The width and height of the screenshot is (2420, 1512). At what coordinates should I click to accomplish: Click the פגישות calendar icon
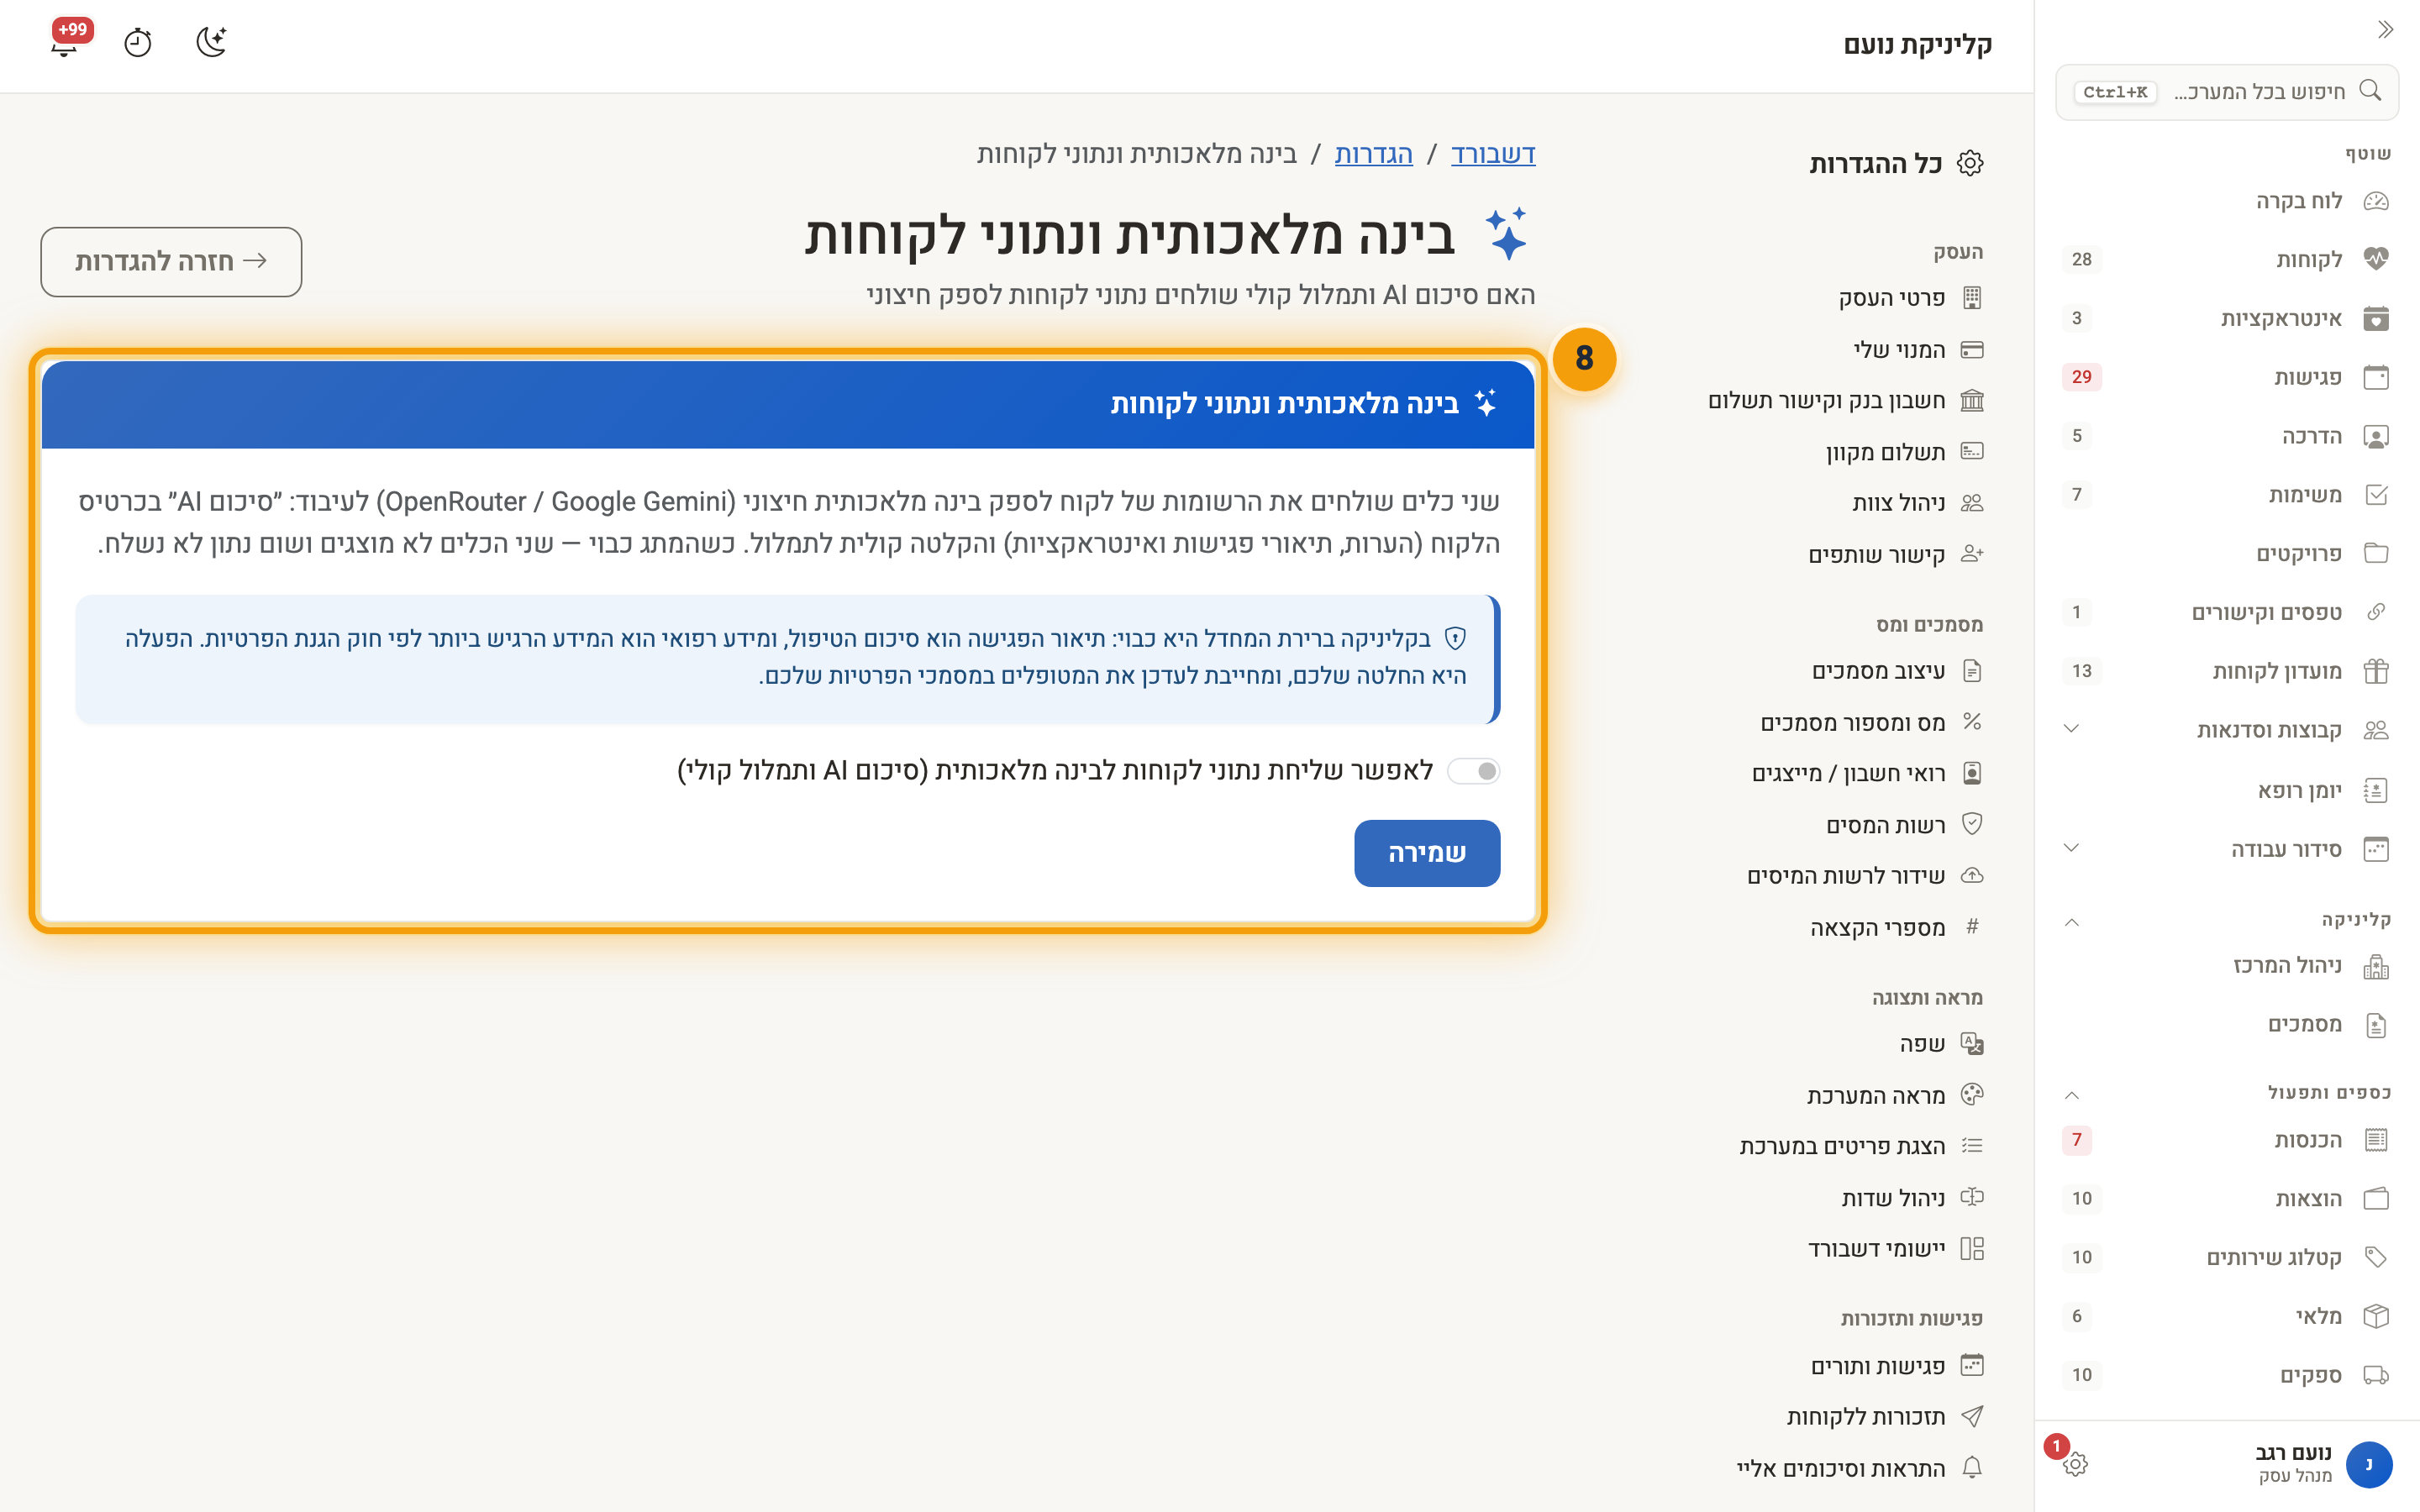tap(2376, 377)
